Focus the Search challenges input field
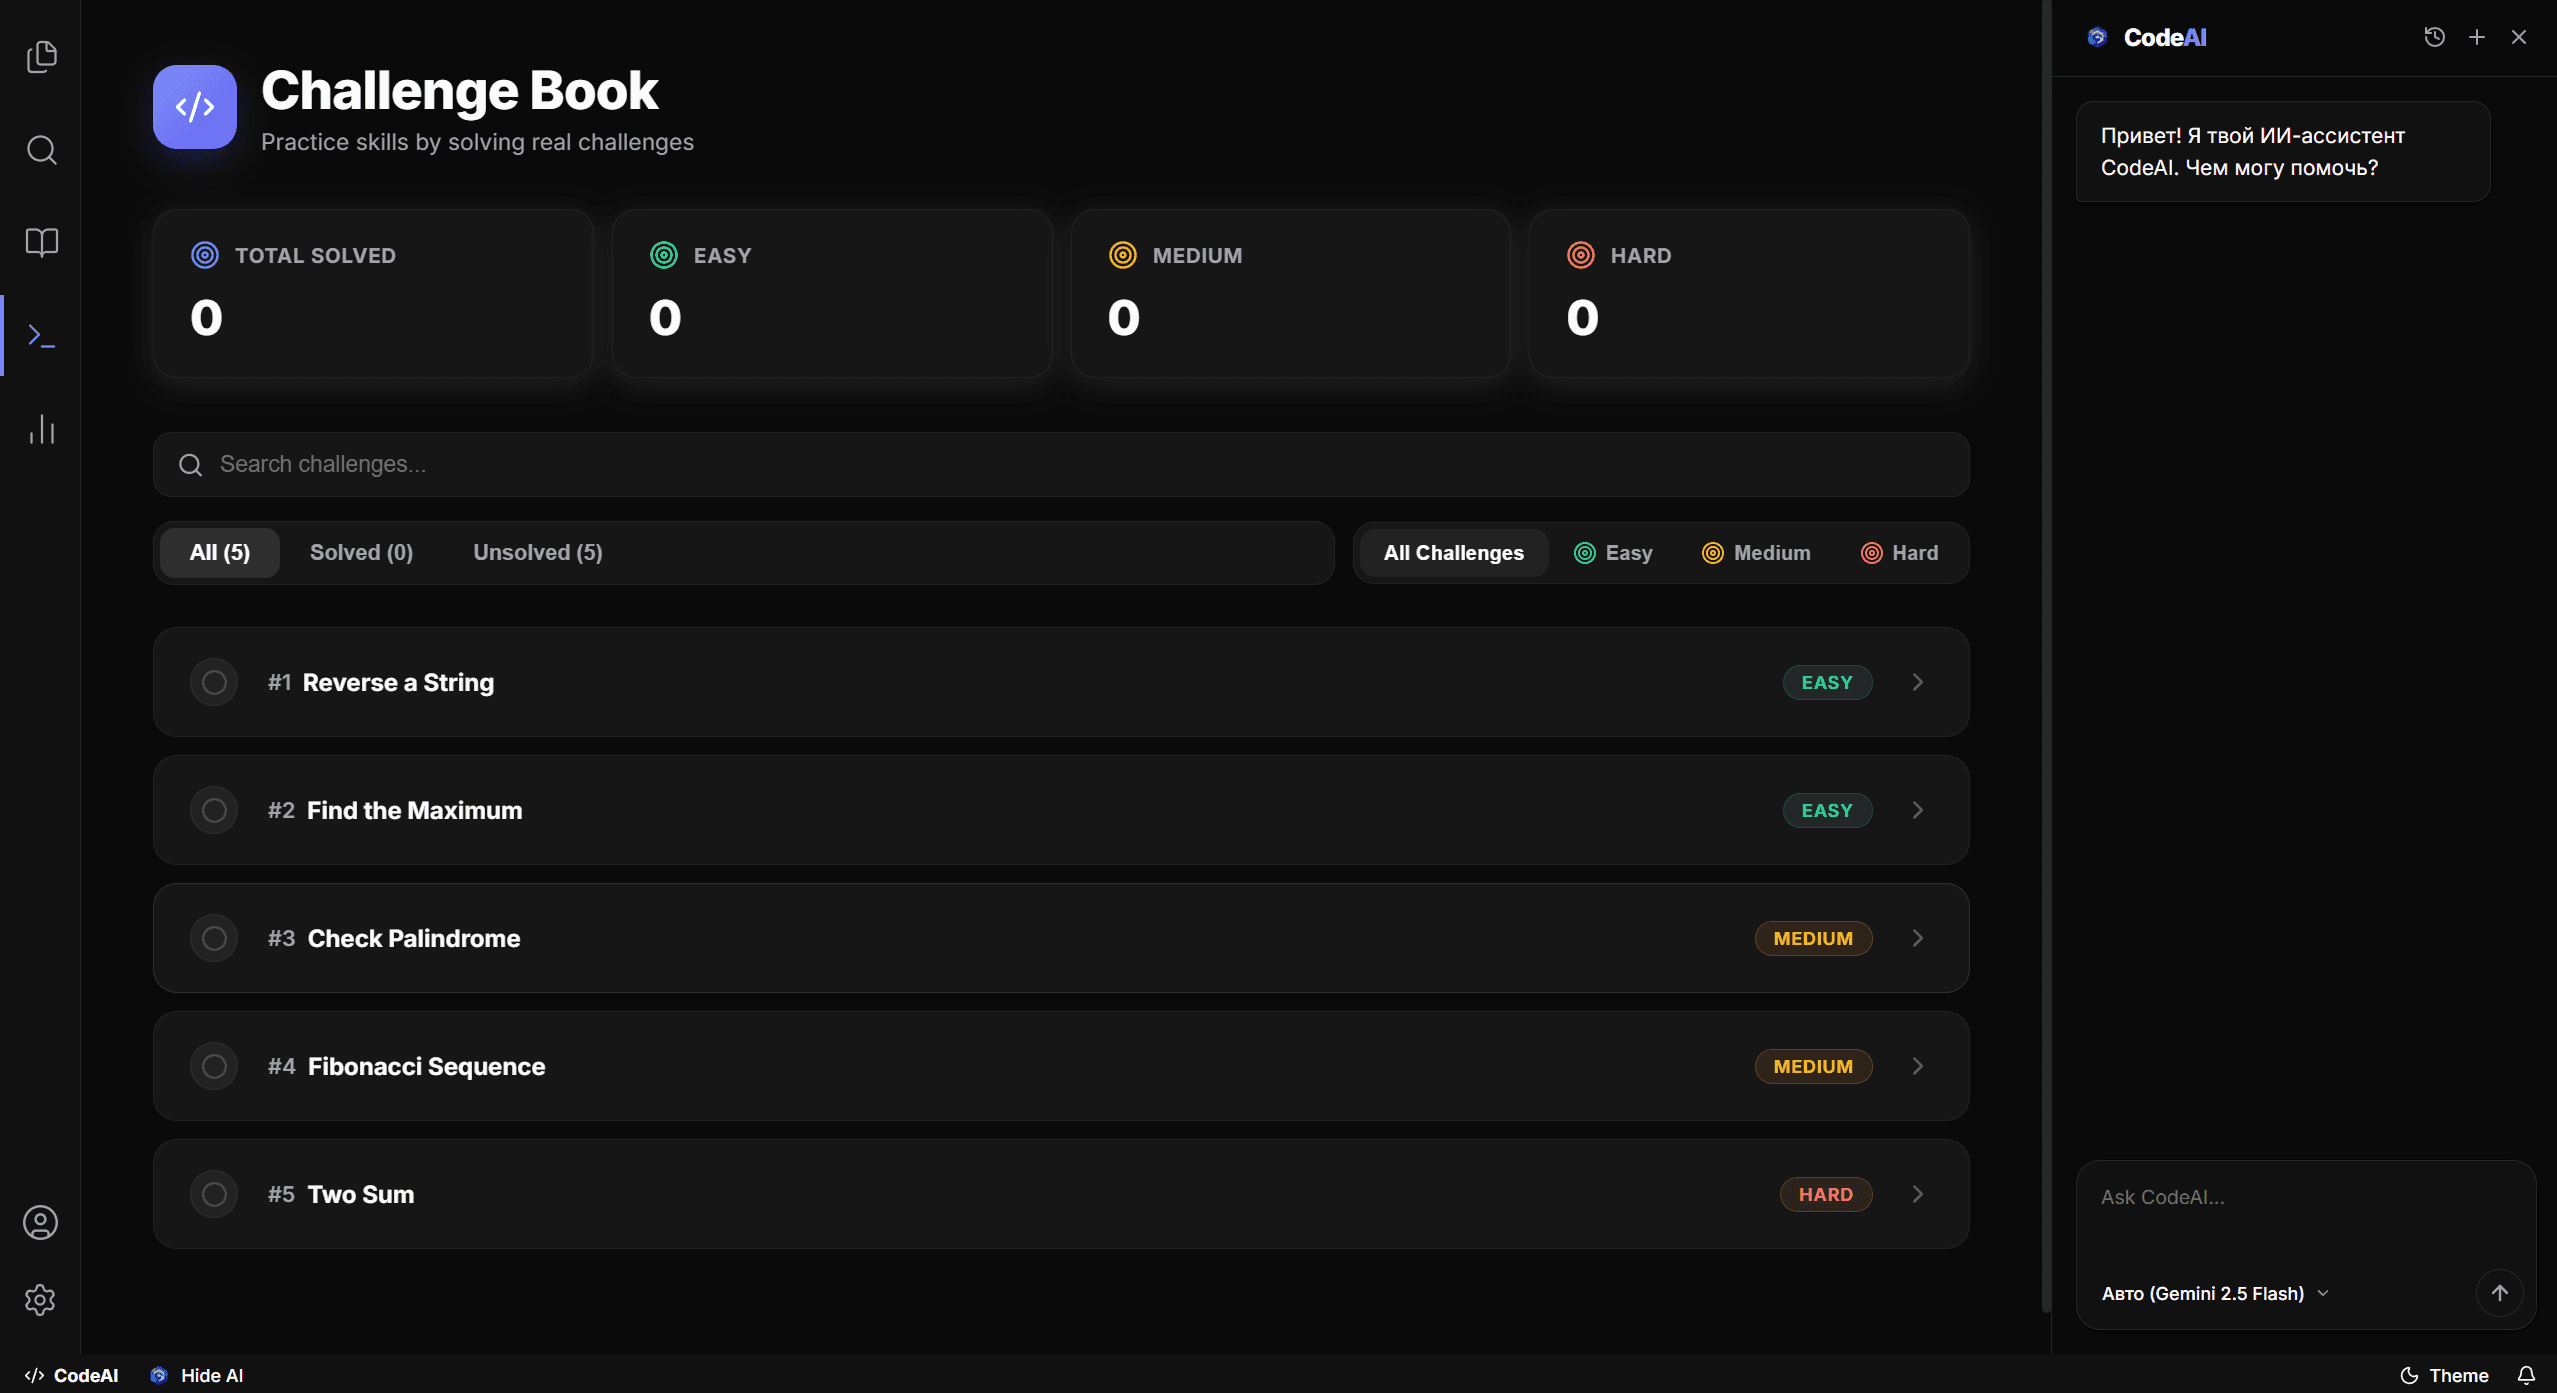 click(x=1061, y=465)
